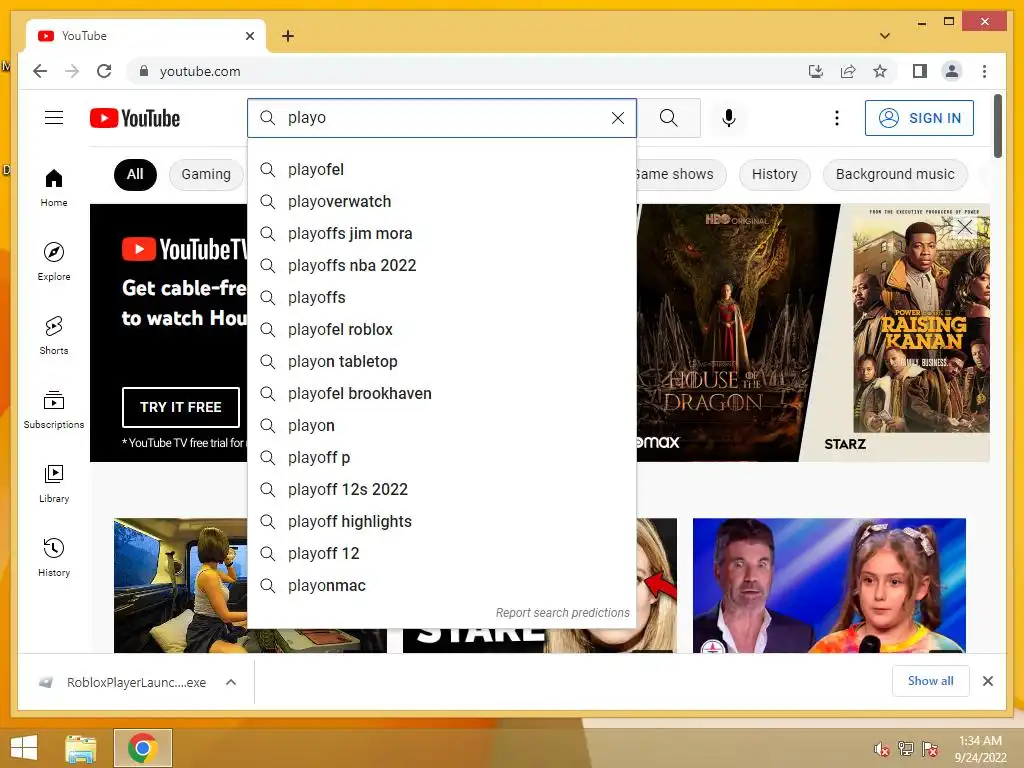1024x768 pixels.
Task: Open Library in the sidebar
Action: (54, 483)
